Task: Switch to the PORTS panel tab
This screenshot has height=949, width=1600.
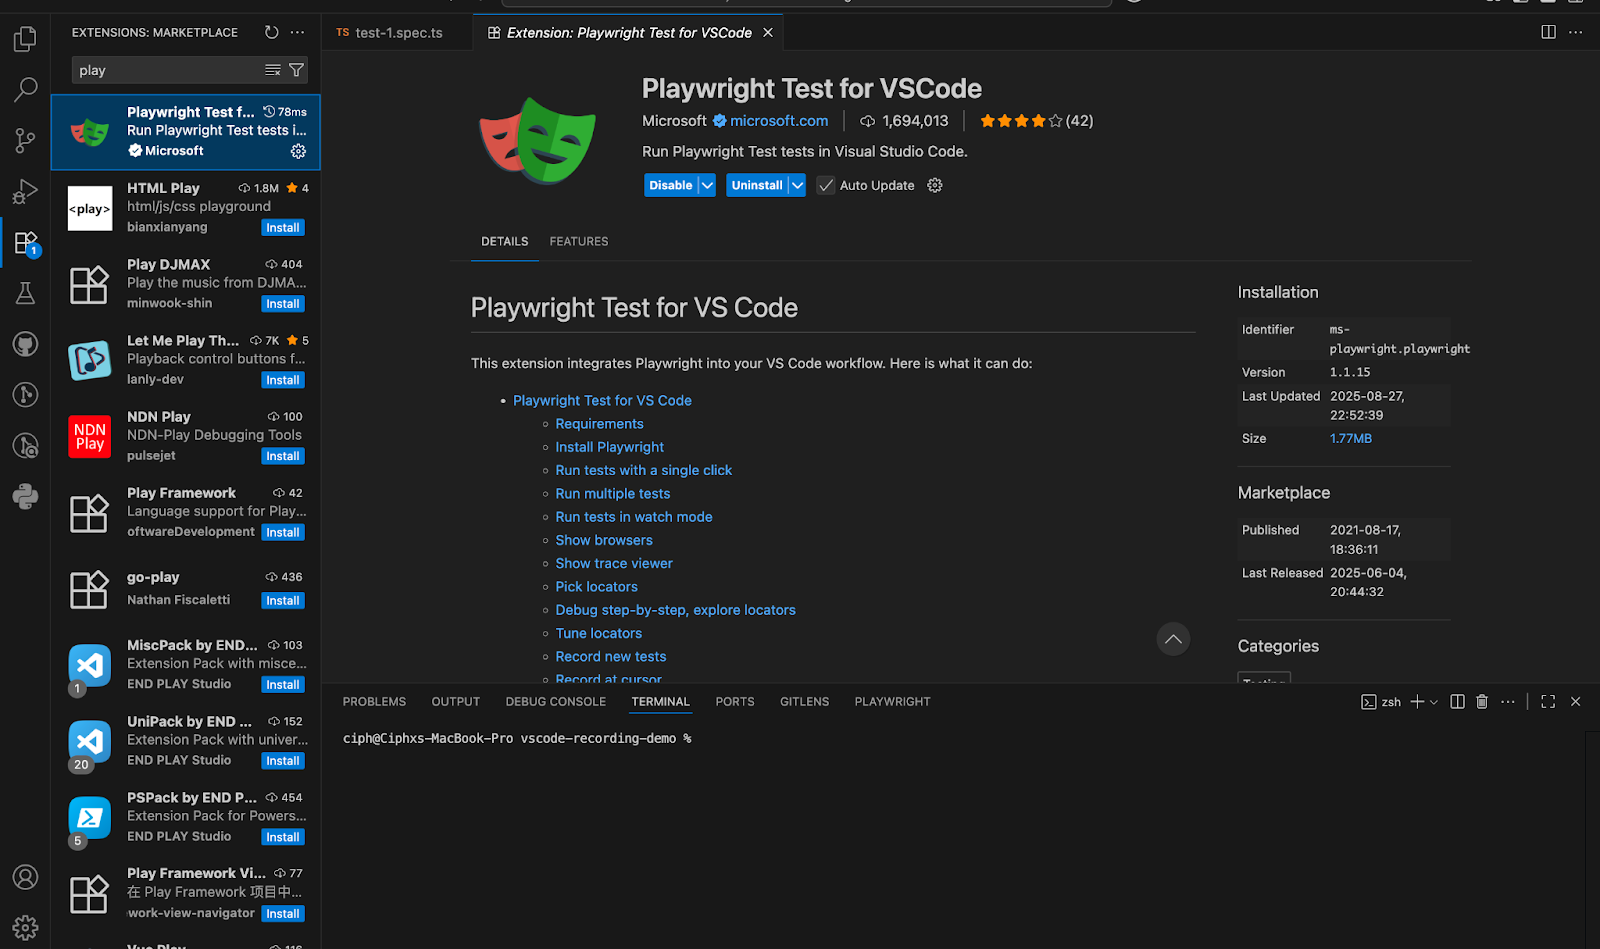Action: [x=735, y=702]
